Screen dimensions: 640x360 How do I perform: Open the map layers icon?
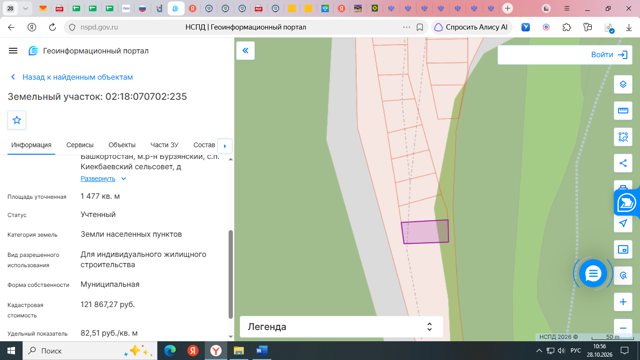[623, 84]
